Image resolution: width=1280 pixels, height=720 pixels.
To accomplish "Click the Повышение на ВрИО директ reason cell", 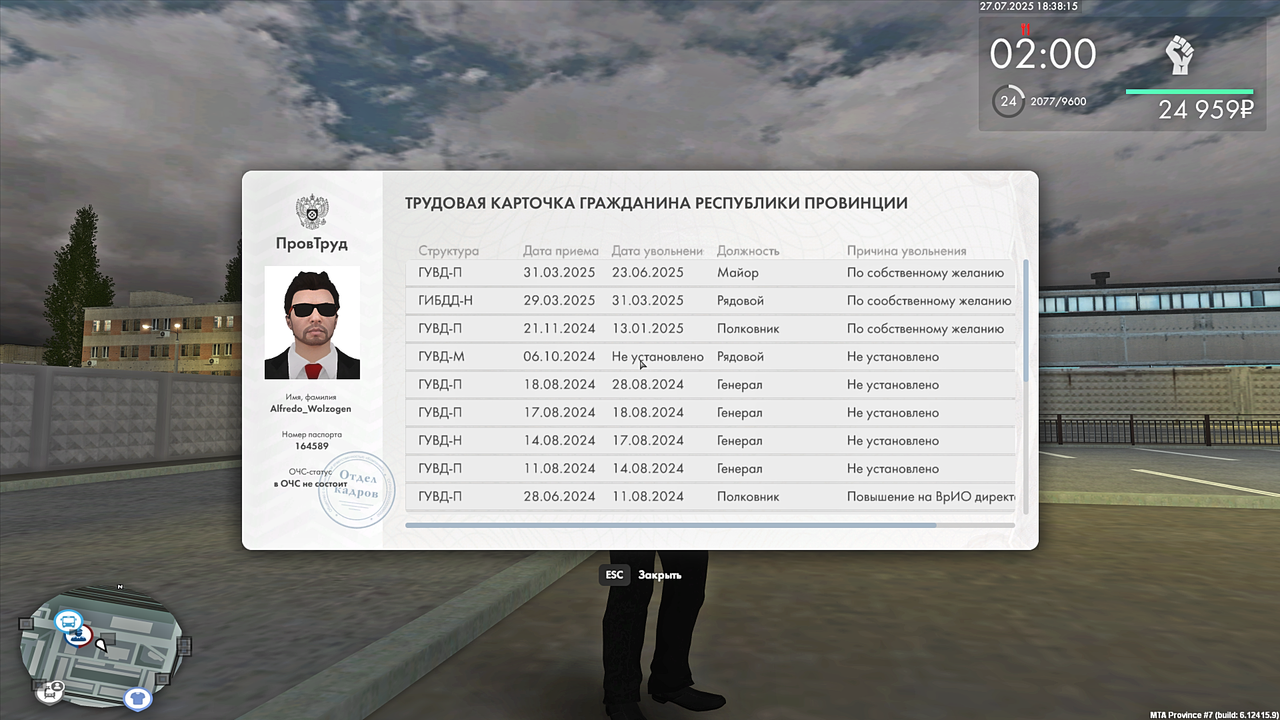I will [x=931, y=497].
